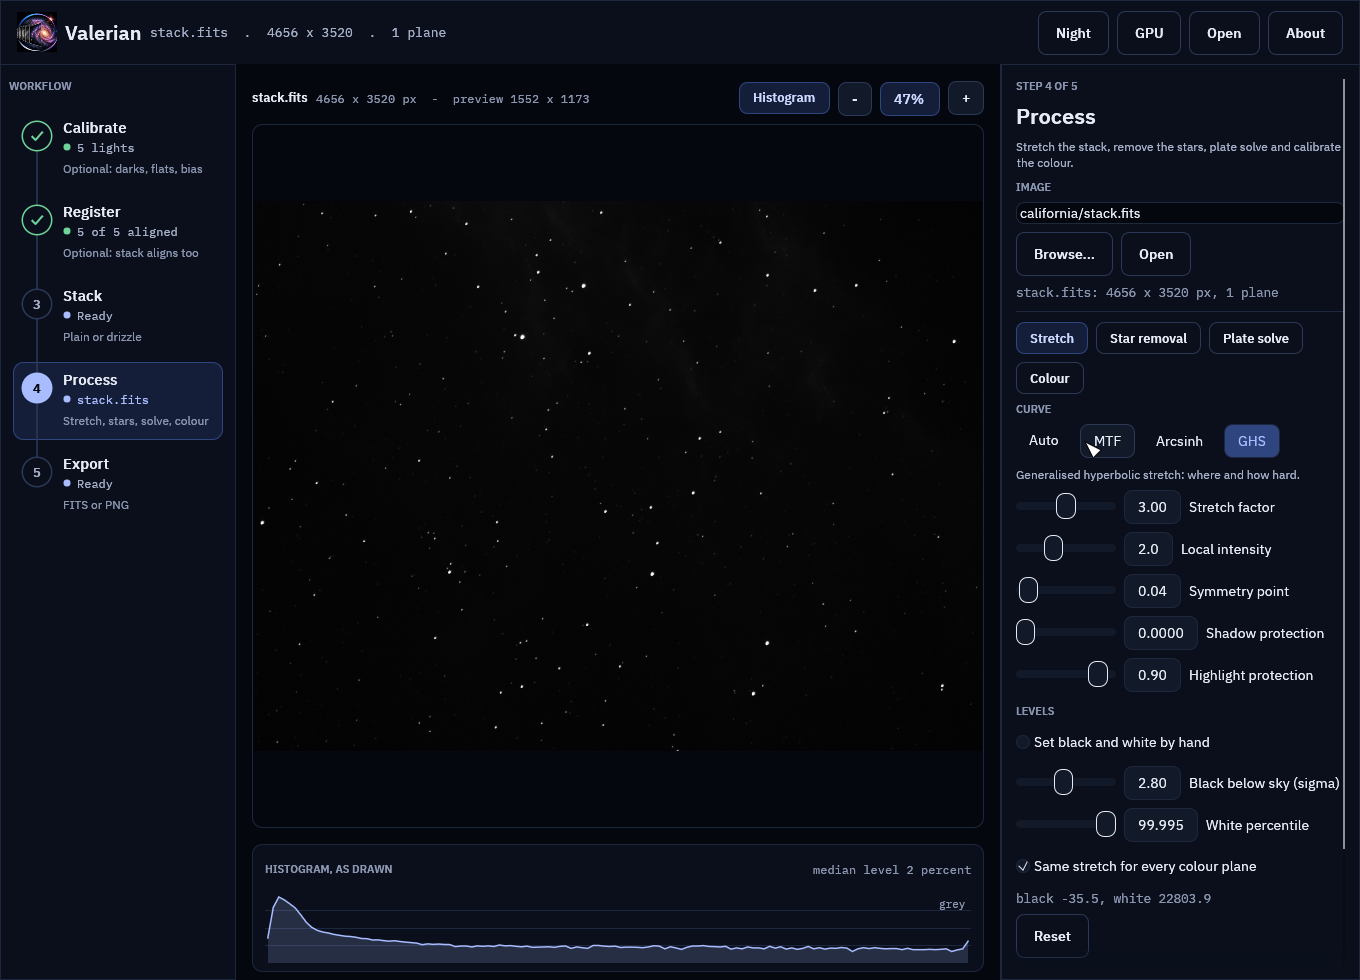
Task: Select the Arcsinh curve option
Action: [1179, 441]
